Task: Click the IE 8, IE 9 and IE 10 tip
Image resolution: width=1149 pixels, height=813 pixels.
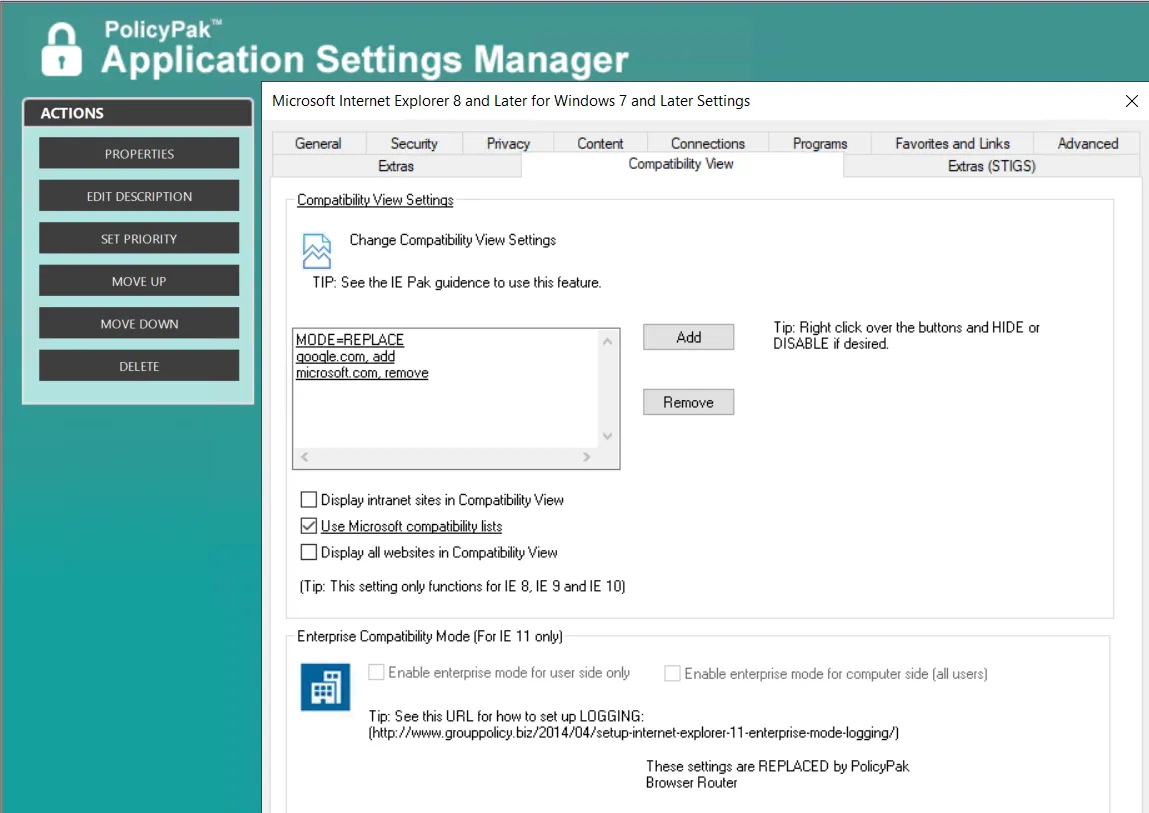Action: (462, 586)
